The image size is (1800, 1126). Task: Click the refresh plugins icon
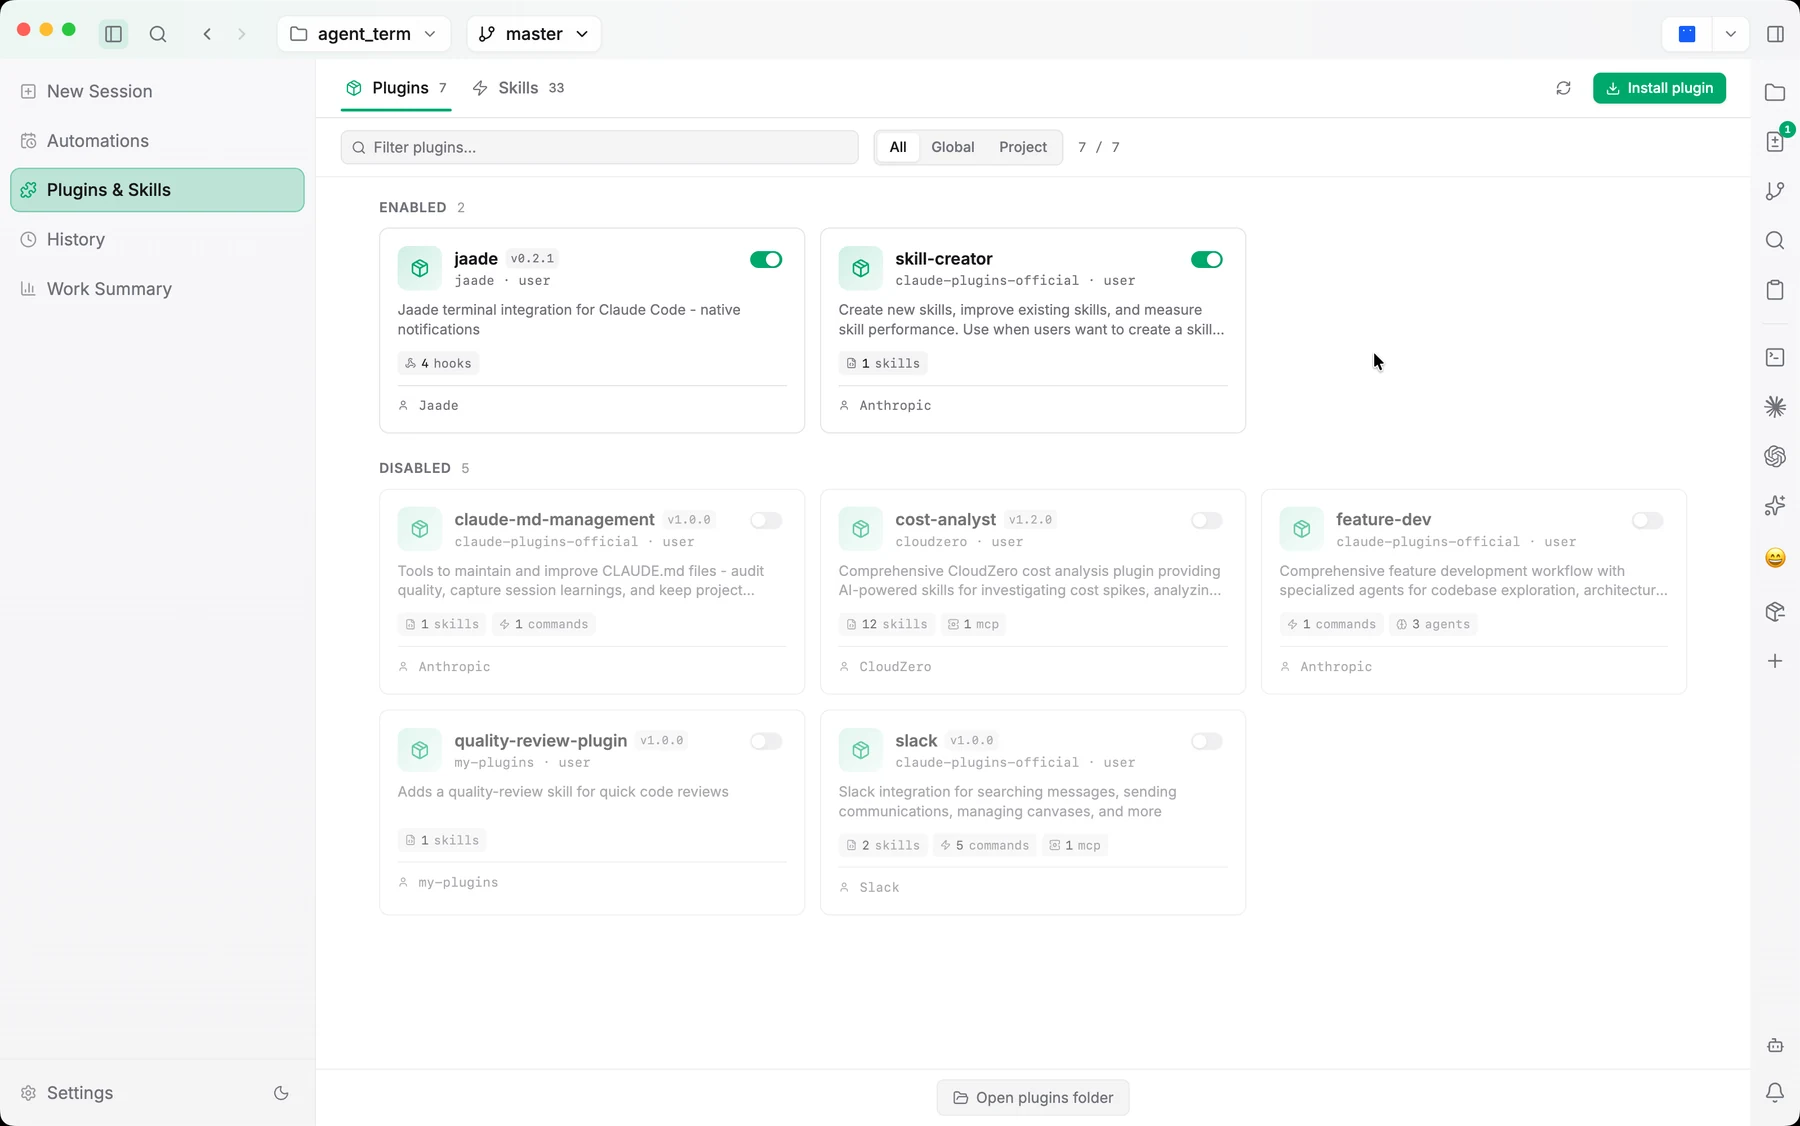(1563, 88)
